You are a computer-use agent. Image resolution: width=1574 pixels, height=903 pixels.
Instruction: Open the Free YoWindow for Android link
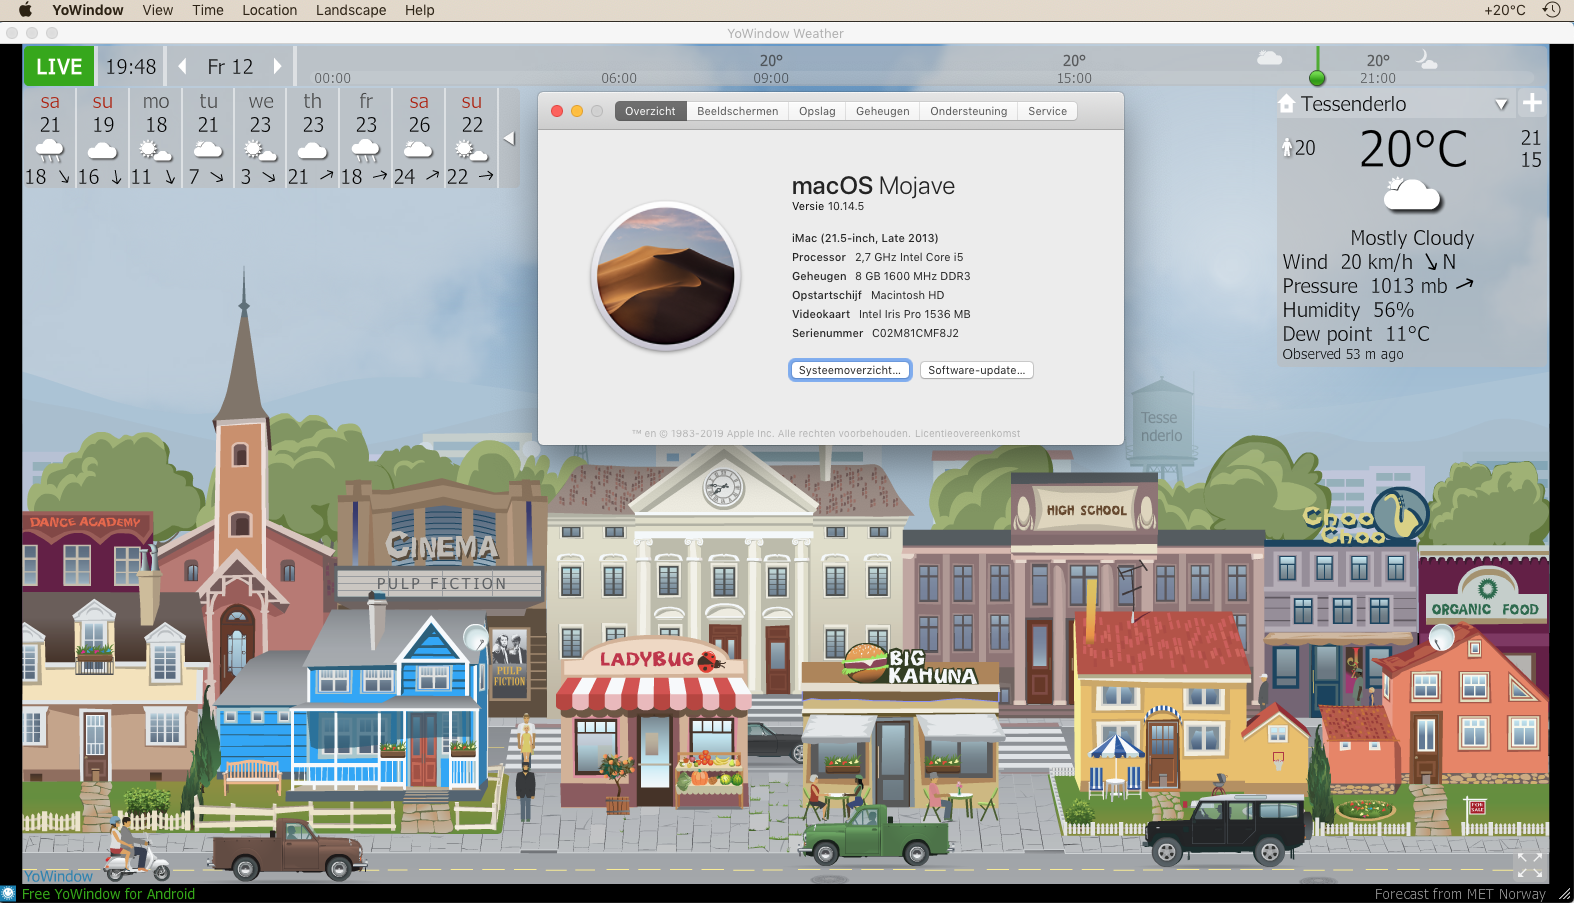108,894
